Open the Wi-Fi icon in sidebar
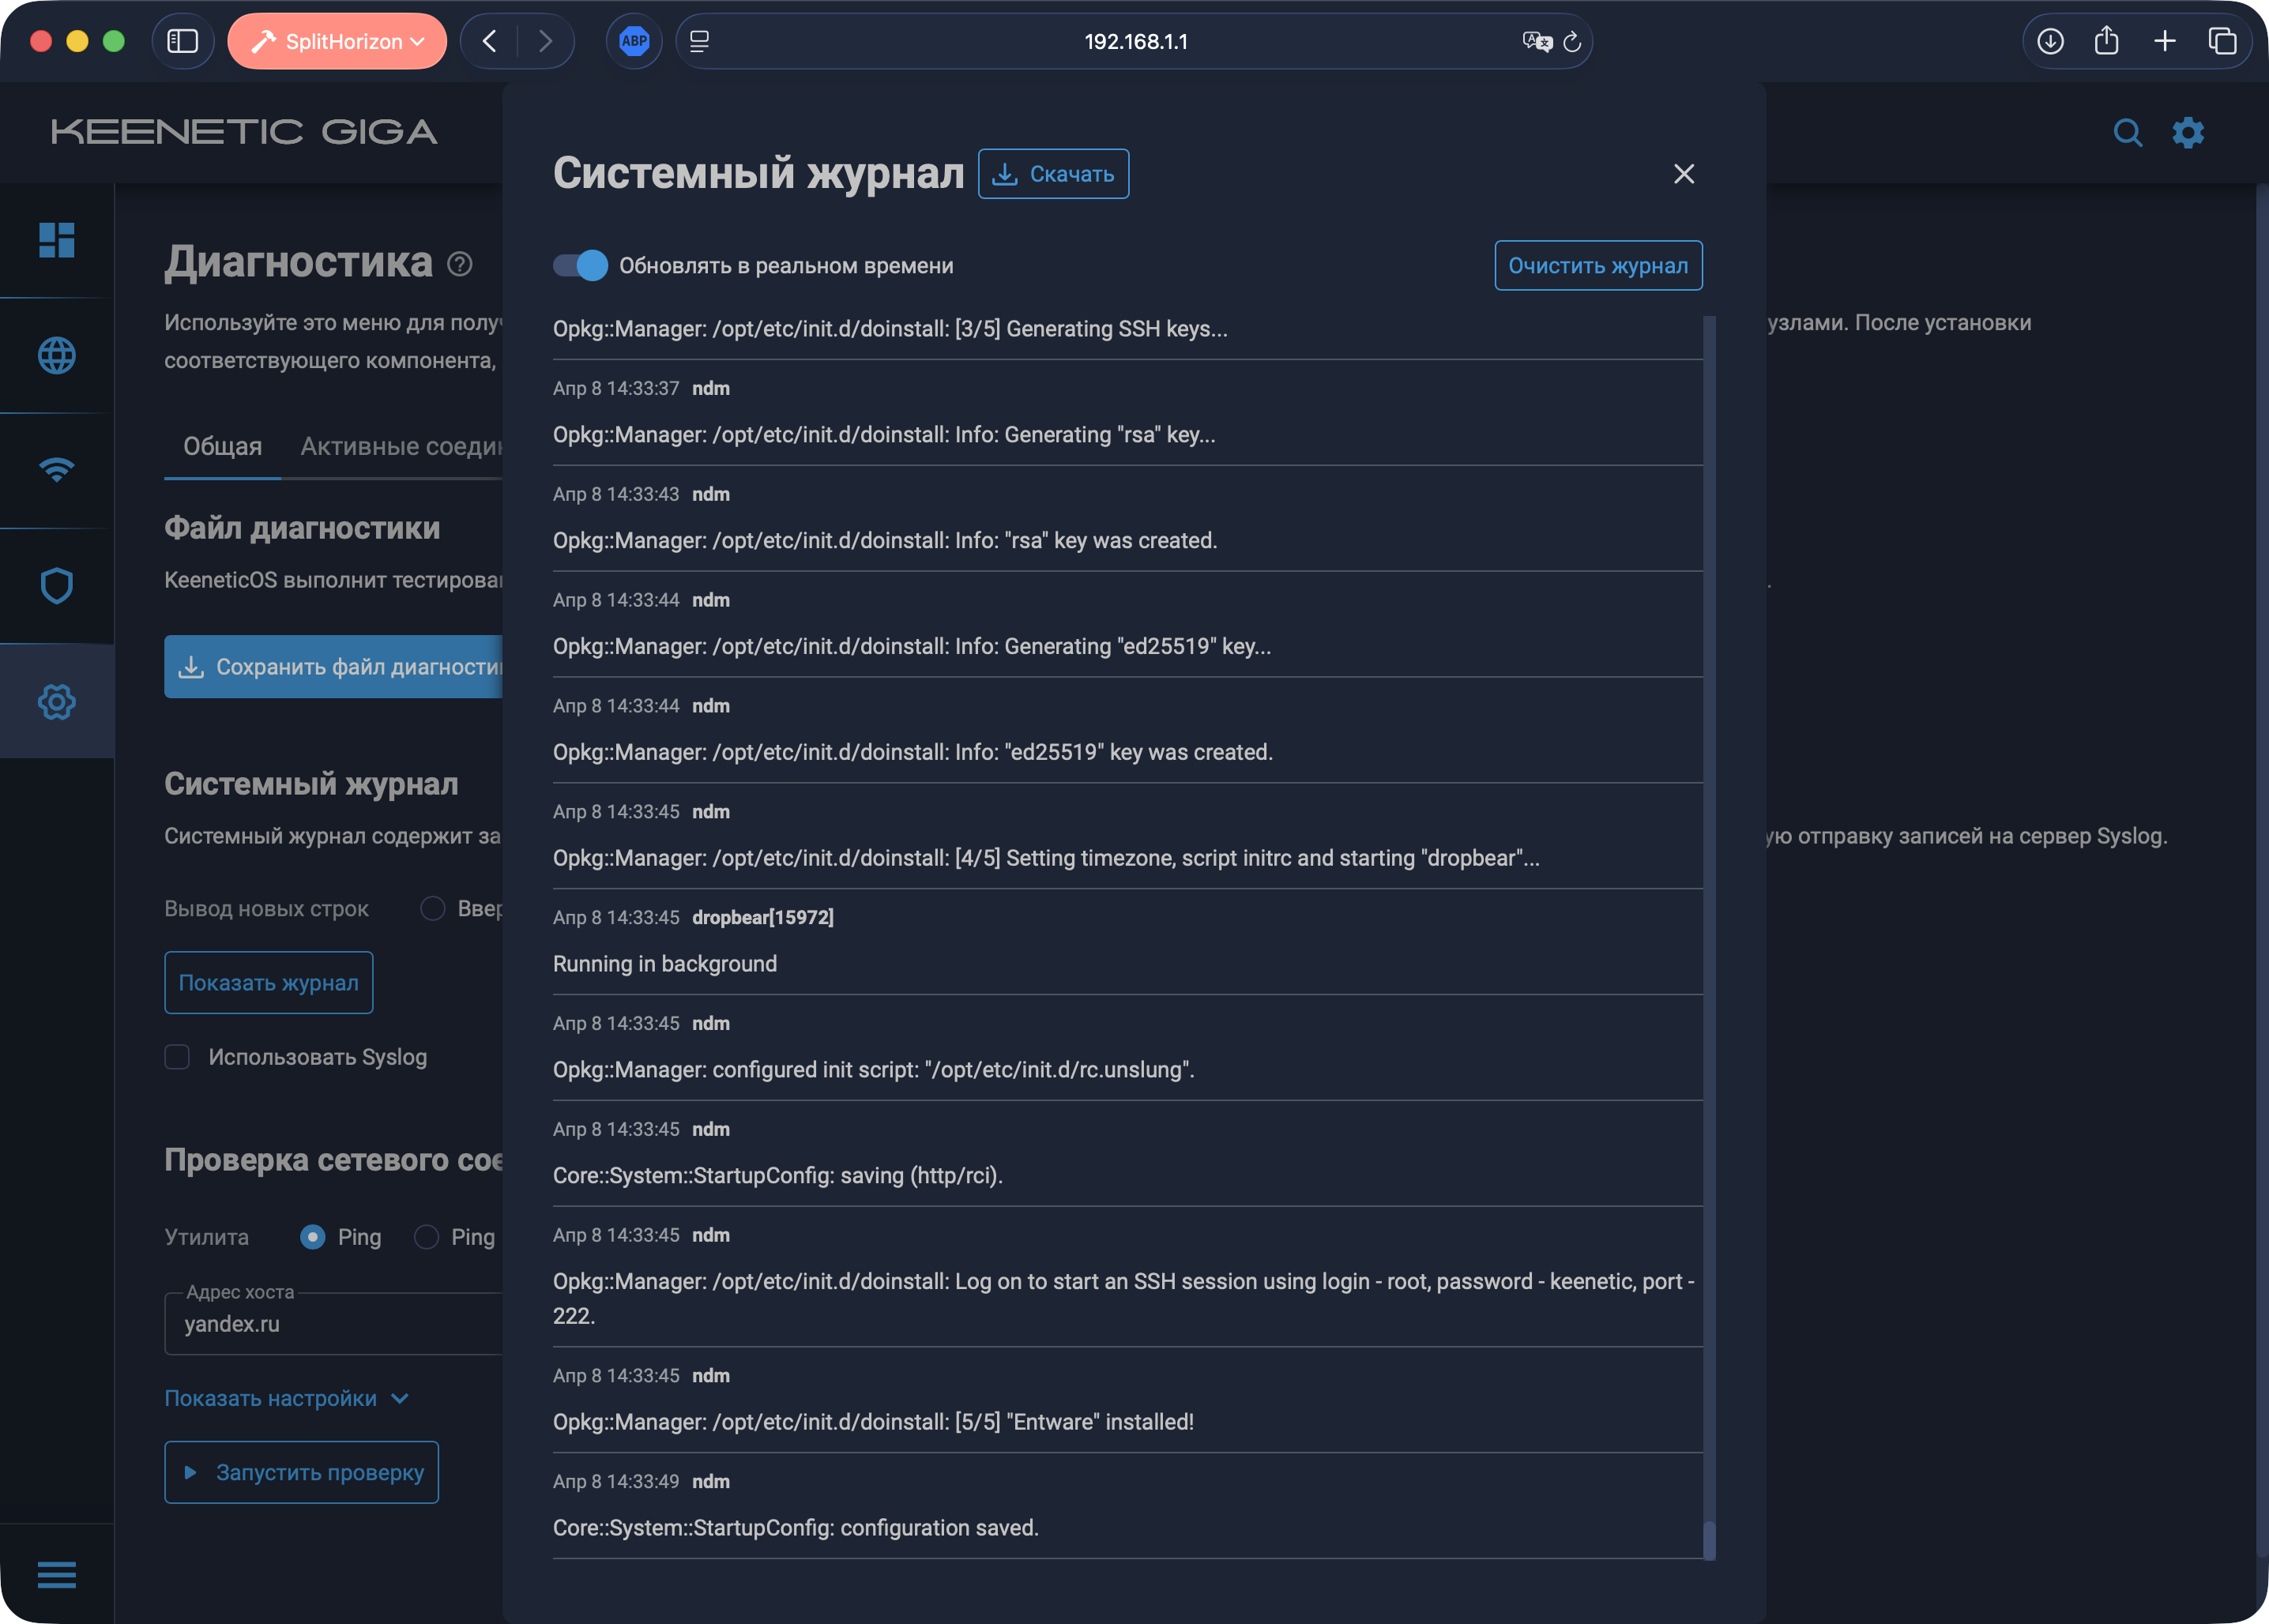The width and height of the screenshot is (2269, 1624). 57,470
